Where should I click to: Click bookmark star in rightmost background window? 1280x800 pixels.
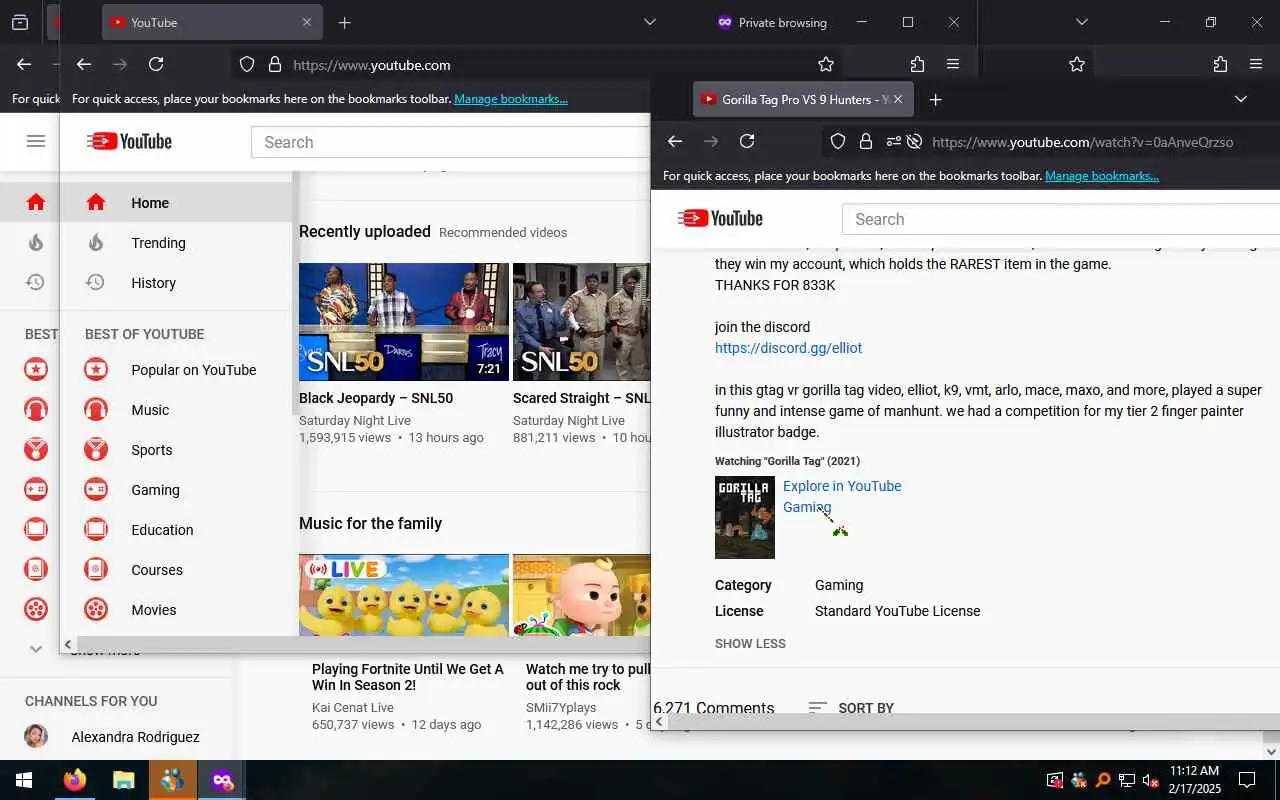click(x=1077, y=64)
